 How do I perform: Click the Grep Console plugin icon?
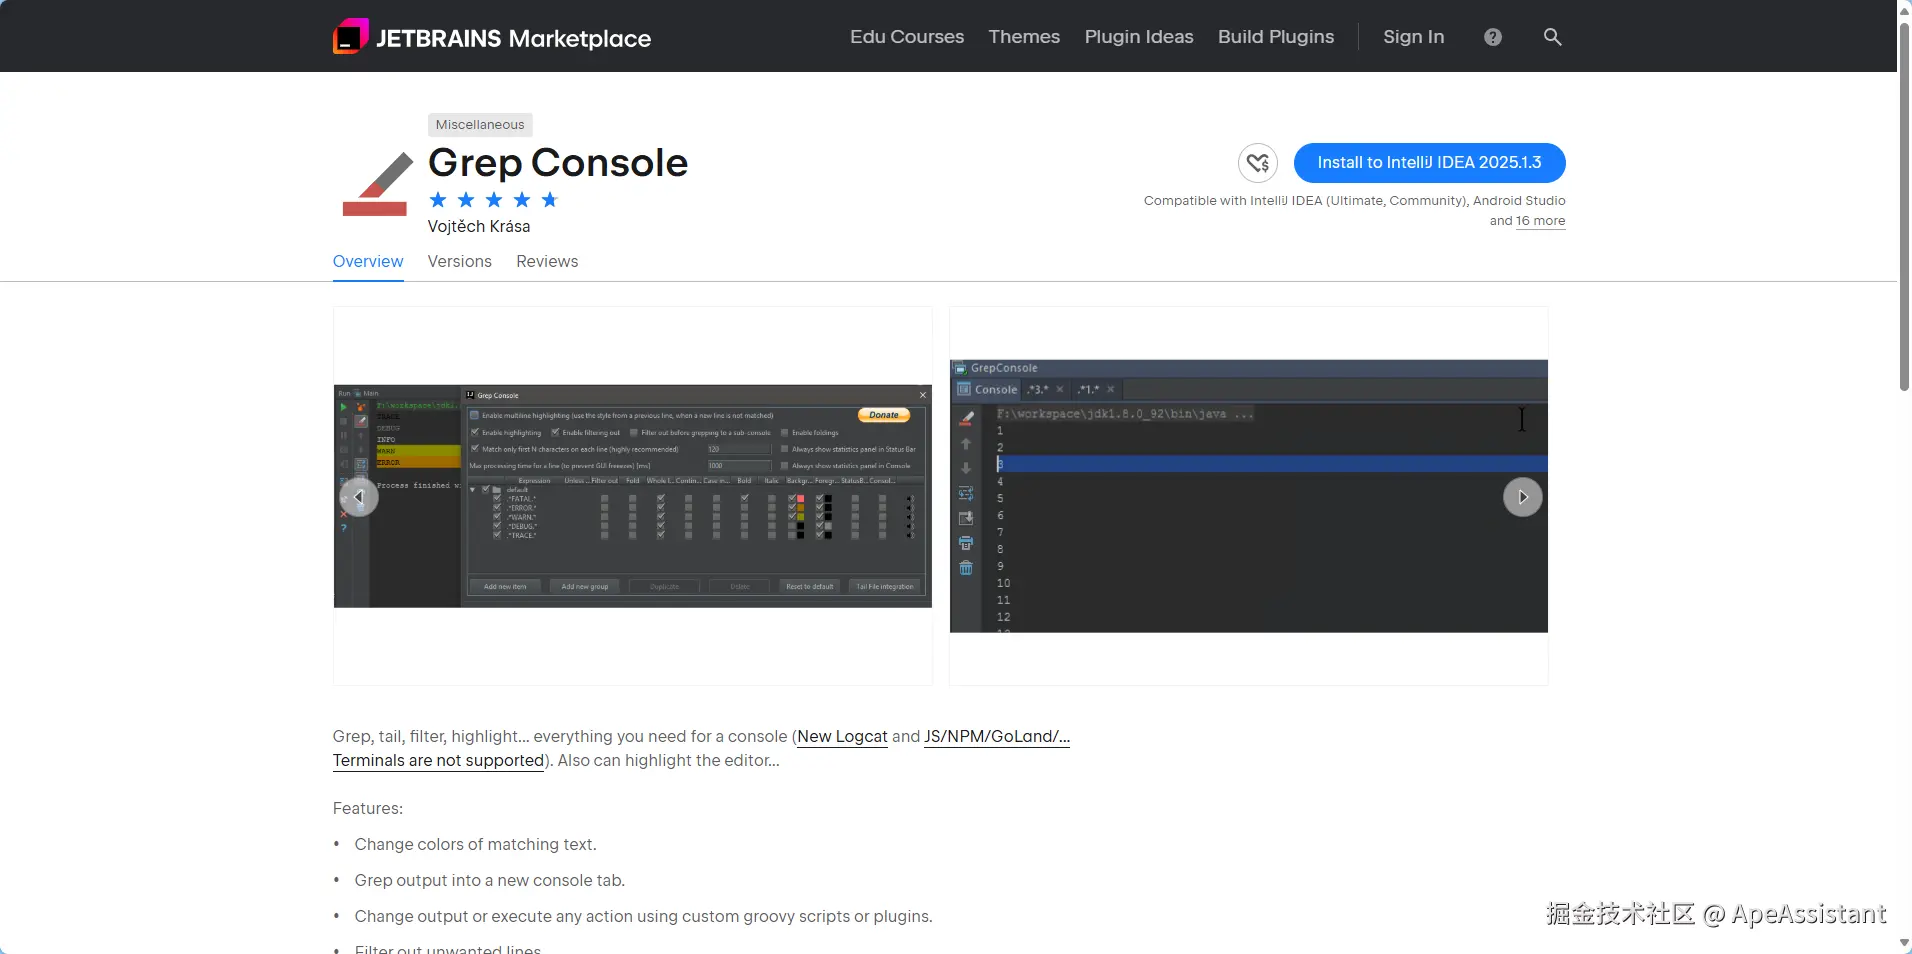(x=376, y=183)
